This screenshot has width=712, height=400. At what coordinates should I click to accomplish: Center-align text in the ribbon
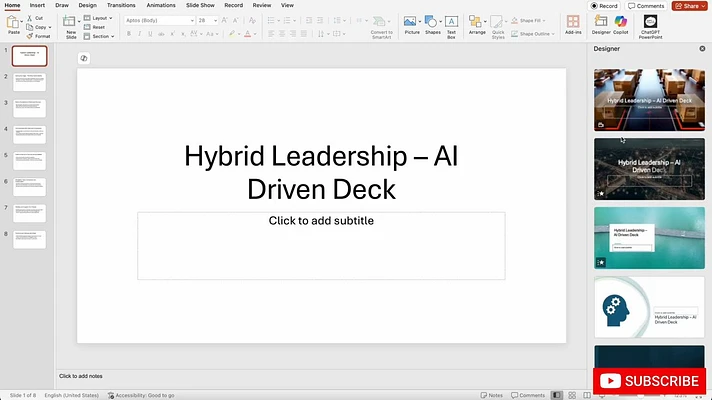pos(282,34)
